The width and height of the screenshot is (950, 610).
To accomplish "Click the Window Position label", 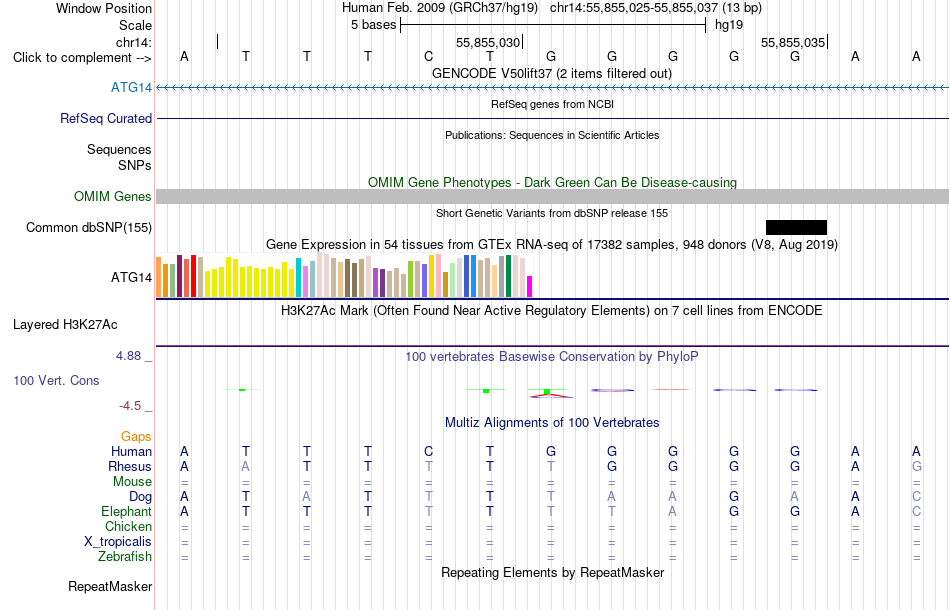I will click(x=104, y=8).
